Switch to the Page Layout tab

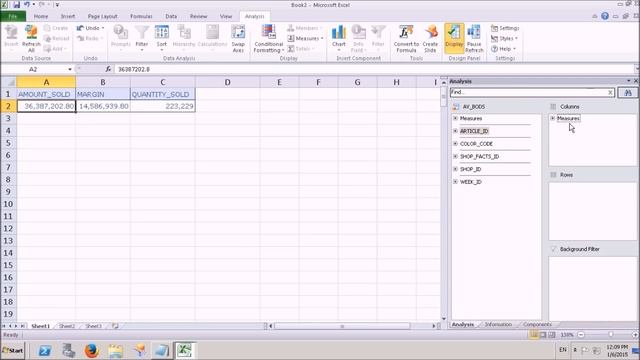pyautogui.click(x=102, y=16)
